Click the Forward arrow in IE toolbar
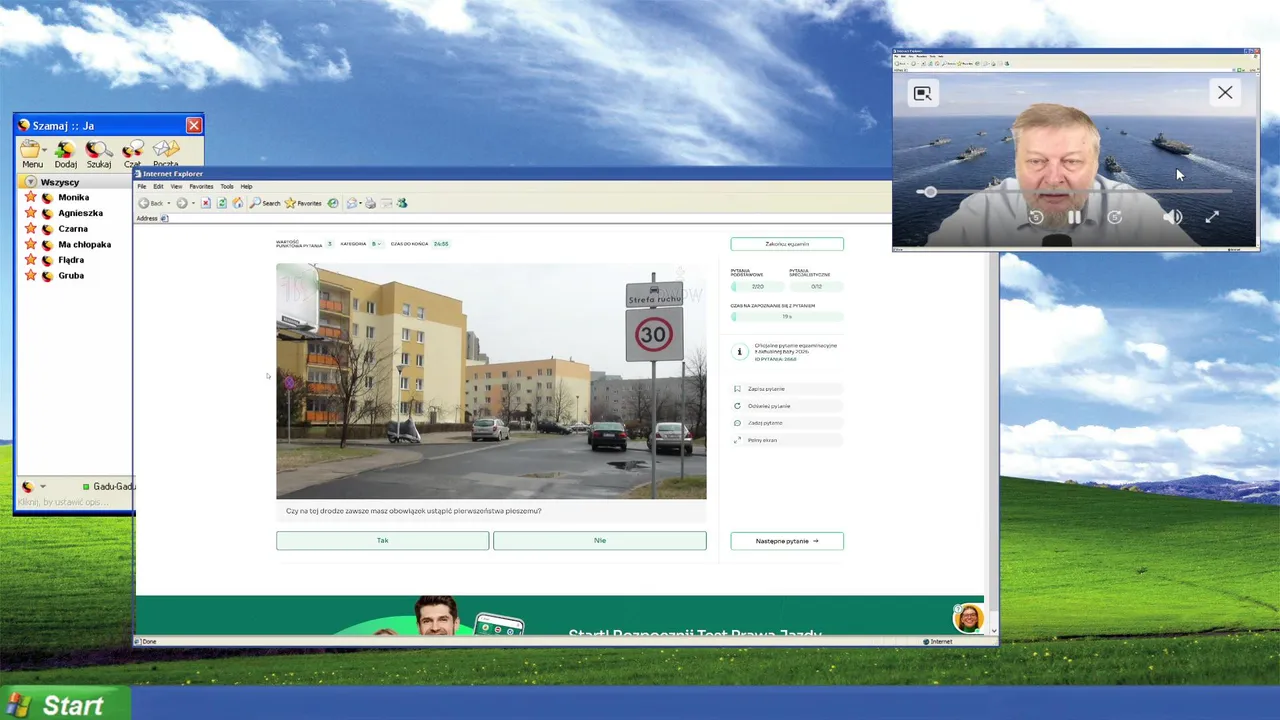Viewport: 1280px width, 720px height. (x=182, y=203)
